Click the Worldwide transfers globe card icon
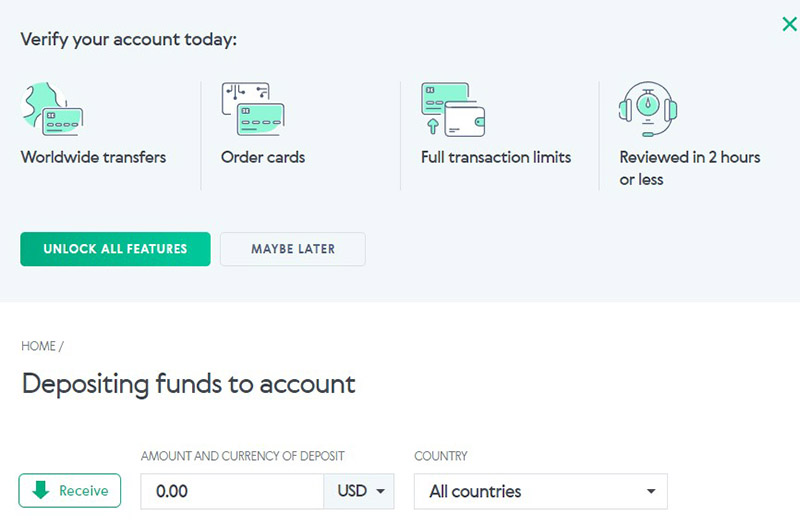The height and width of the screenshot is (527, 800). 51,109
